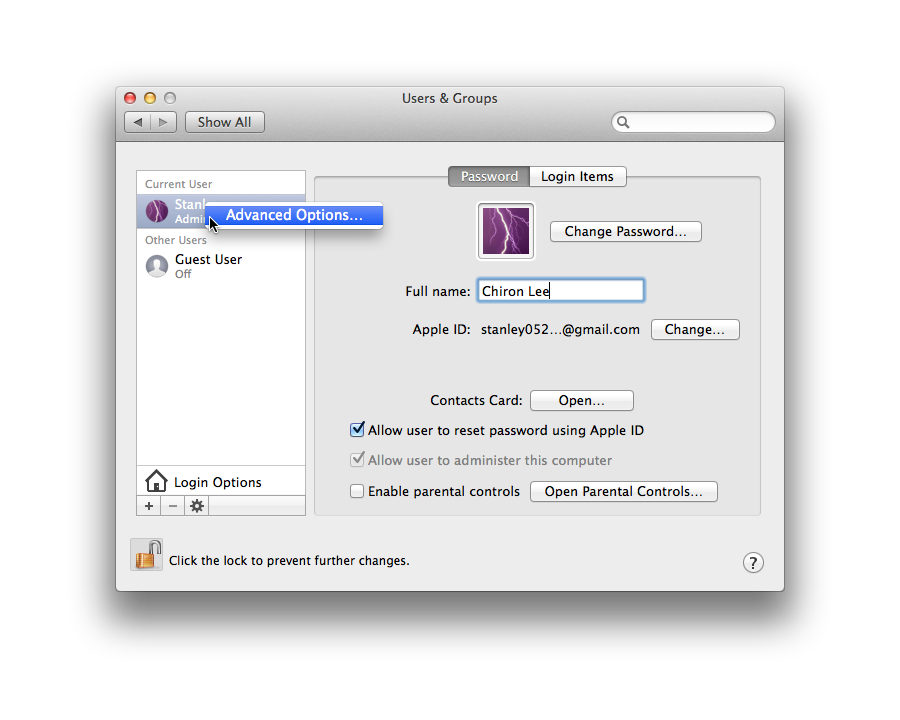Toggle Allow user to administer this computer
The width and height of the screenshot is (900, 720).
[x=357, y=460]
